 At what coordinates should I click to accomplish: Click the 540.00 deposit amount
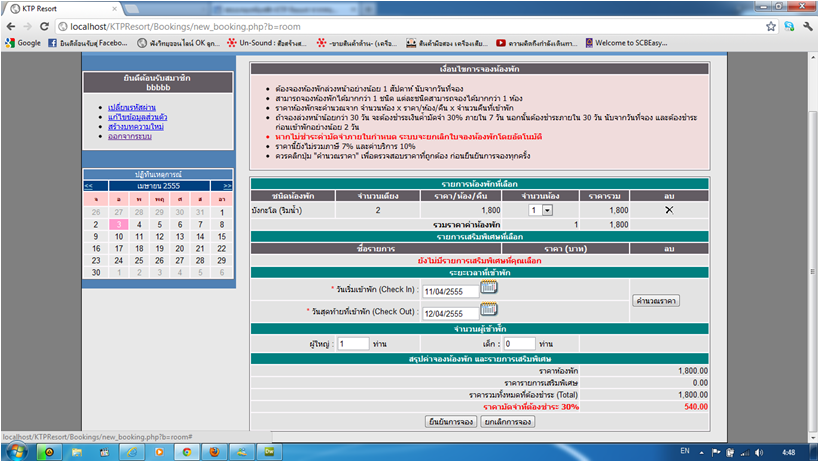pyautogui.click(x=696, y=407)
